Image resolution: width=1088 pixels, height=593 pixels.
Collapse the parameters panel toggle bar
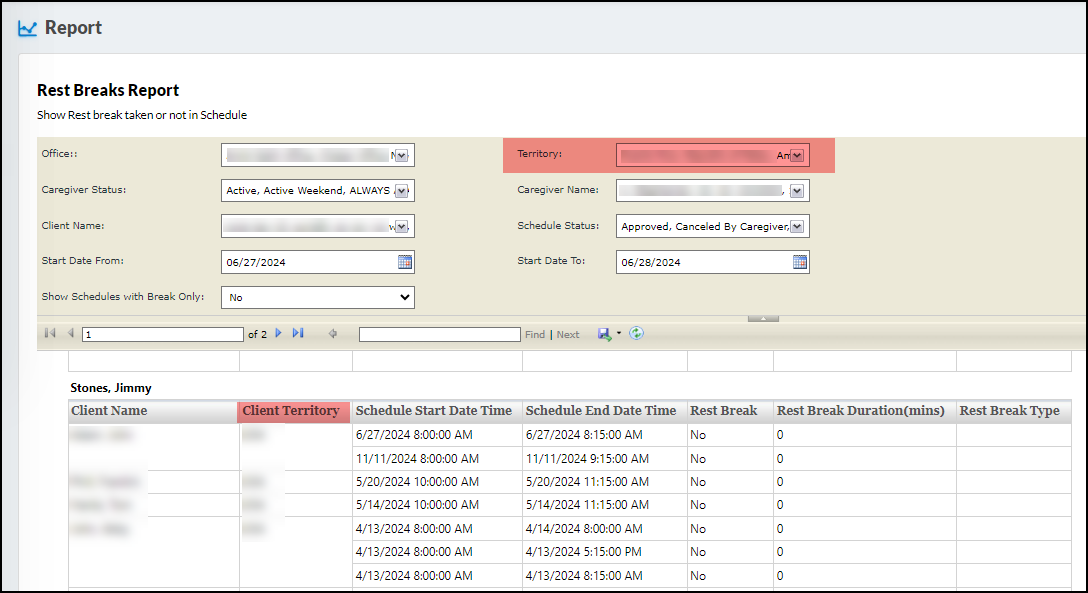763,319
